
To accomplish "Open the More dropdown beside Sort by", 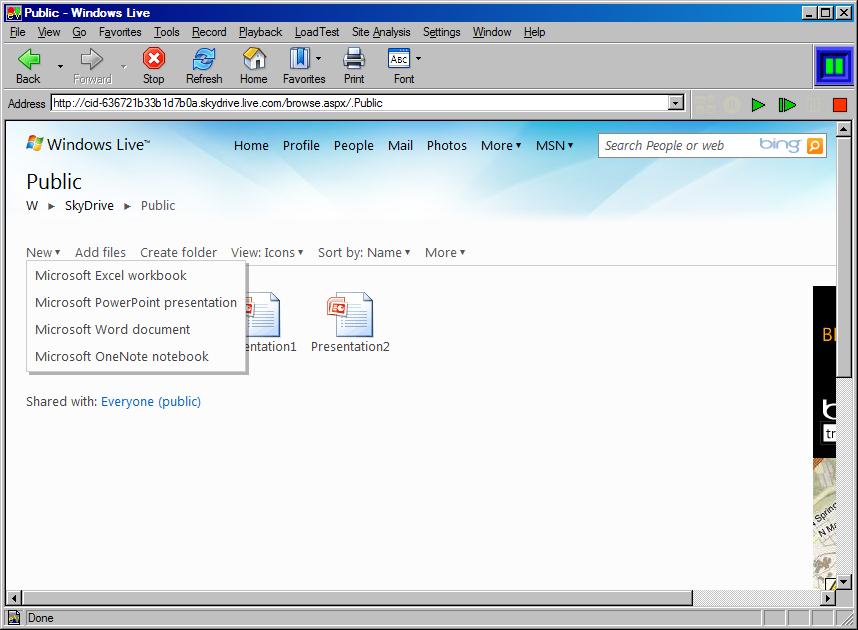I will 445,252.
